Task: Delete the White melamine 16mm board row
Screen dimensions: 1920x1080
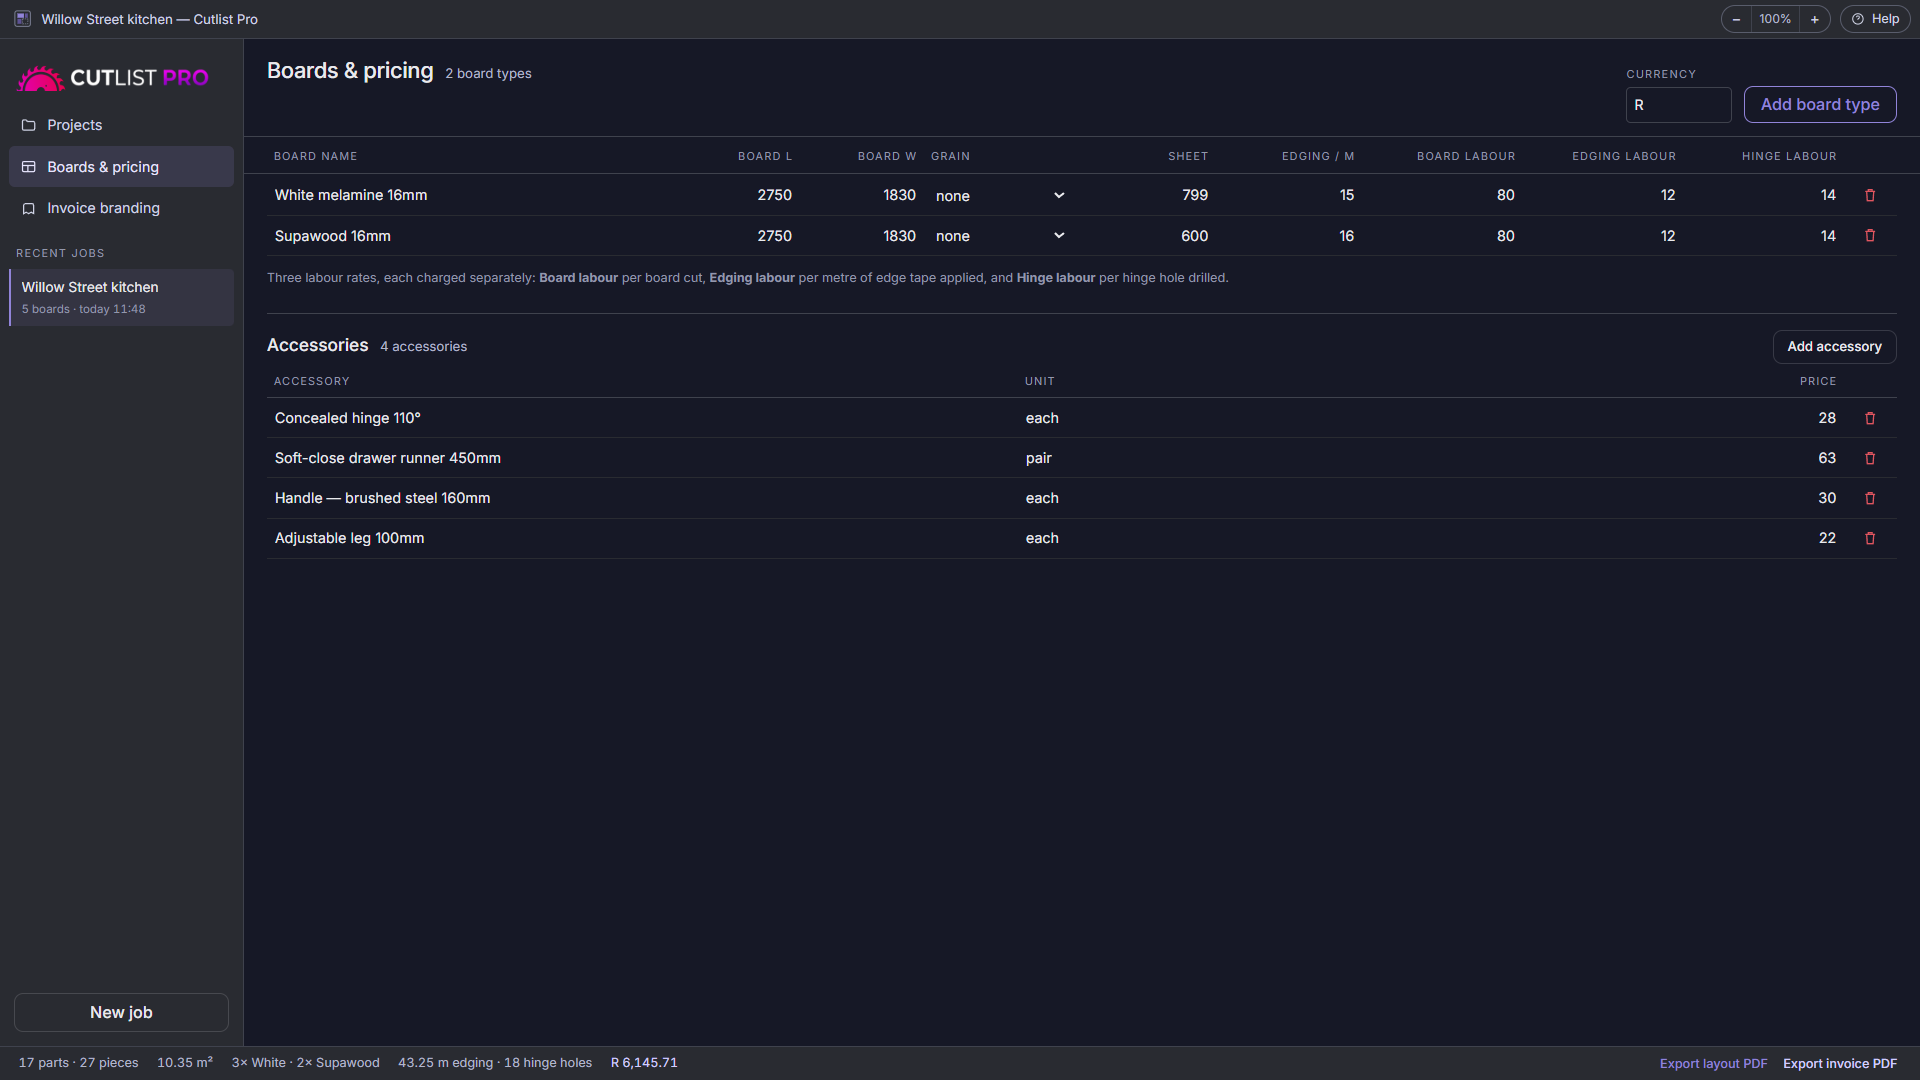Action: (x=1870, y=195)
